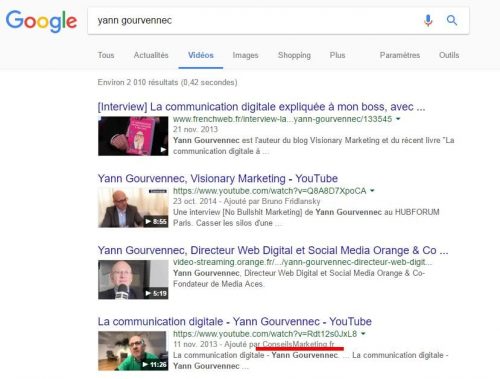Click the video-streaming.orange.fr URL text
Screen dimensions: 500x379
click(302, 262)
